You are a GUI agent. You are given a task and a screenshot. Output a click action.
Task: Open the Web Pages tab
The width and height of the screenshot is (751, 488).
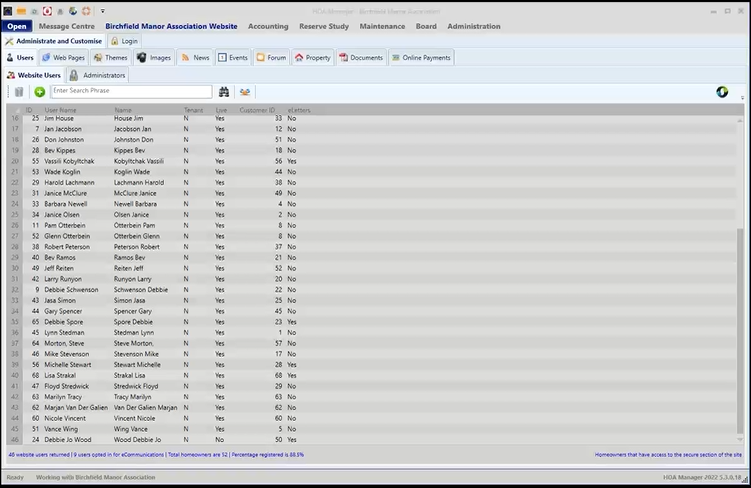tap(64, 57)
